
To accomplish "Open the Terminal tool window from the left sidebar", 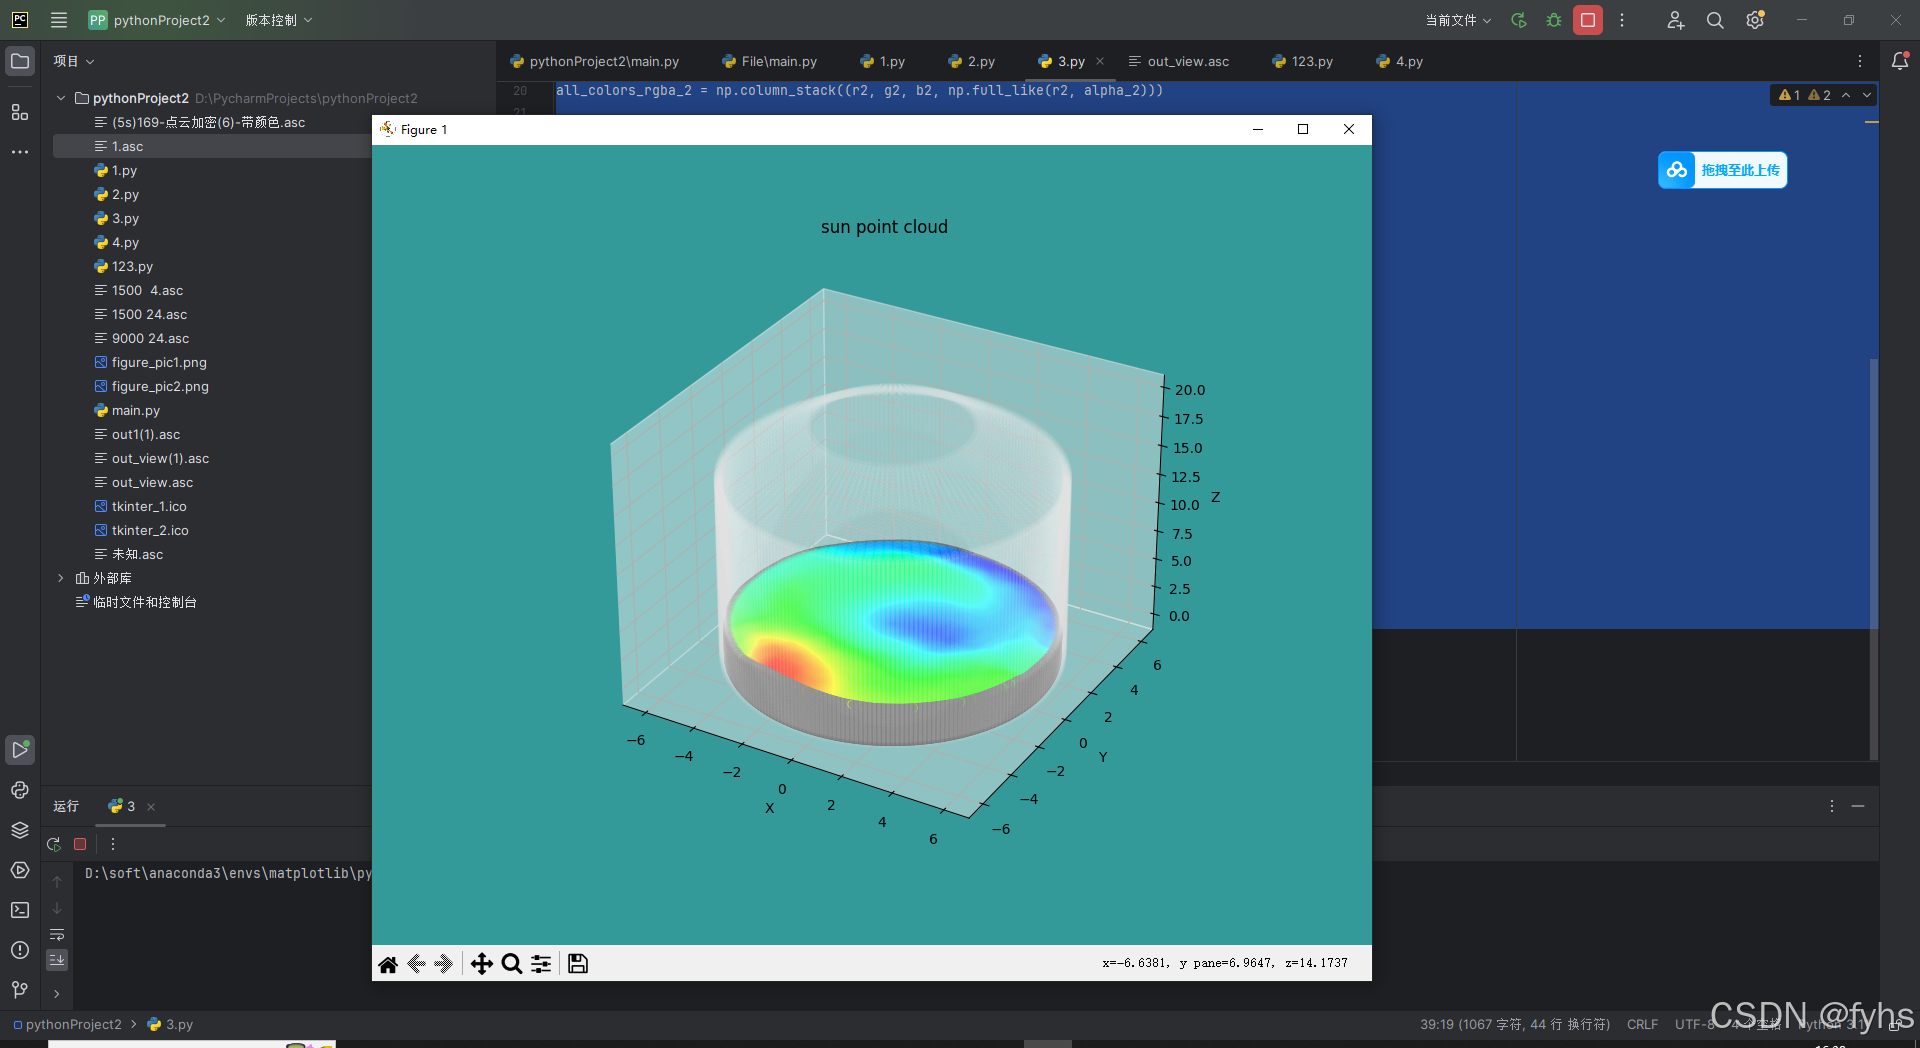I will (x=19, y=910).
